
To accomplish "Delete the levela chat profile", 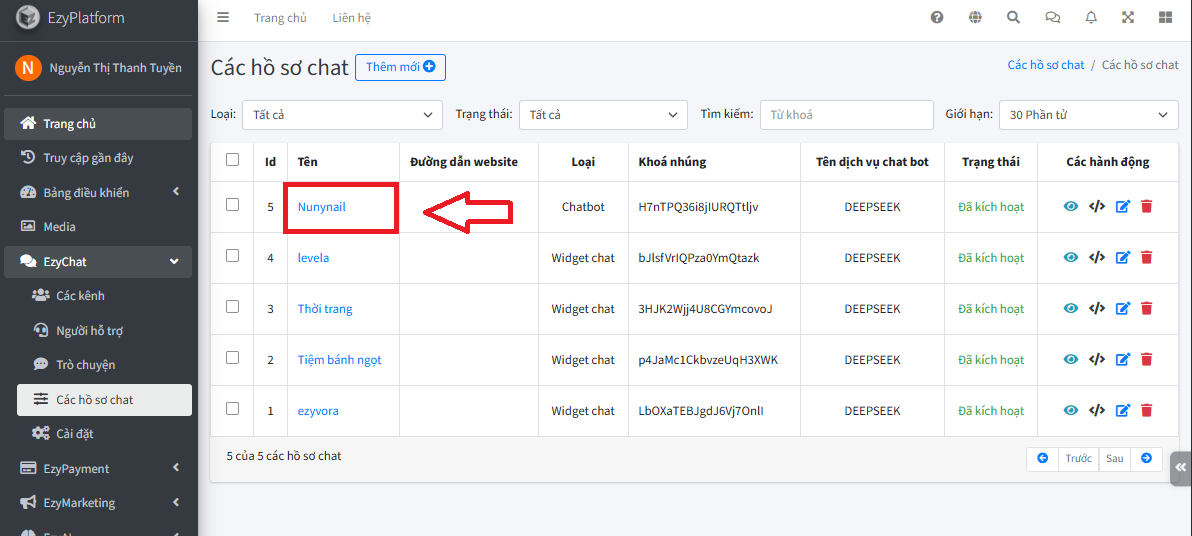I will [x=1147, y=258].
